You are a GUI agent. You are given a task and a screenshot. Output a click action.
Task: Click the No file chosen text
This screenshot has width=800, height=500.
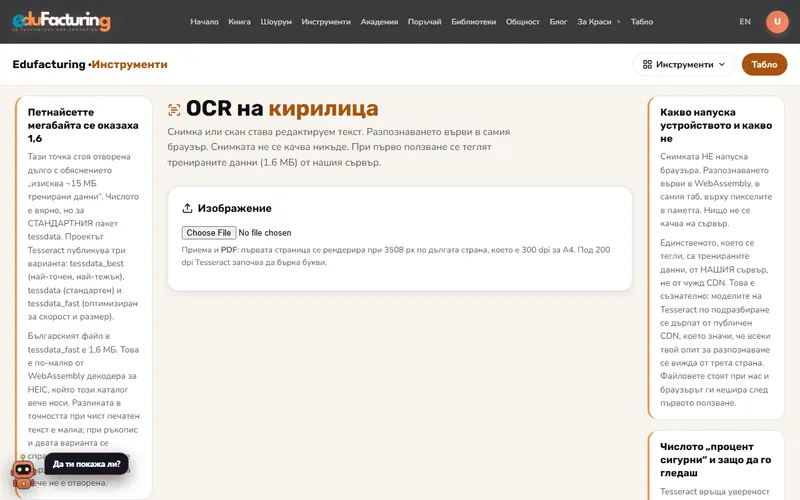265,233
